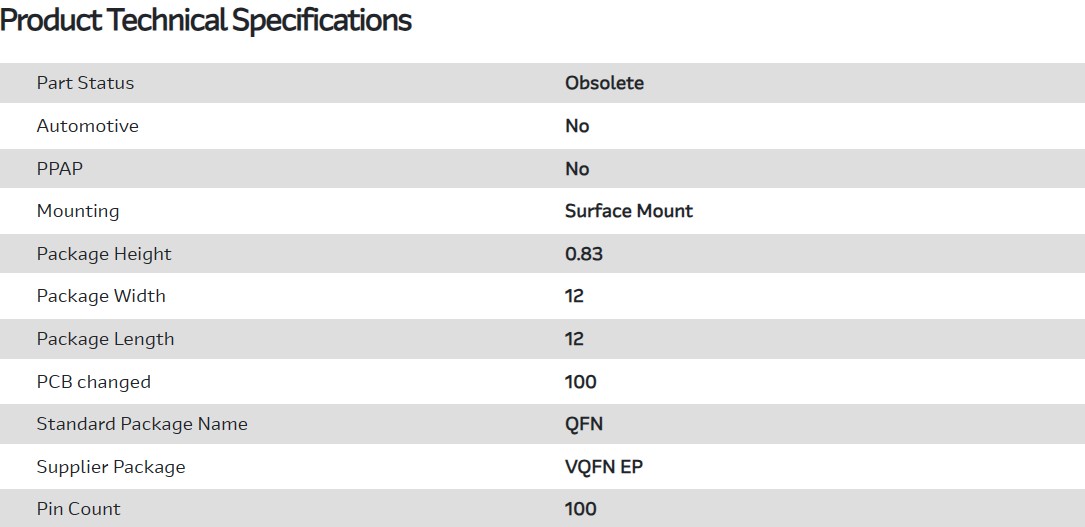The height and width of the screenshot is (527, 1085).
Task: Click the No value for PPAP
Action: [x=577, y=169]
